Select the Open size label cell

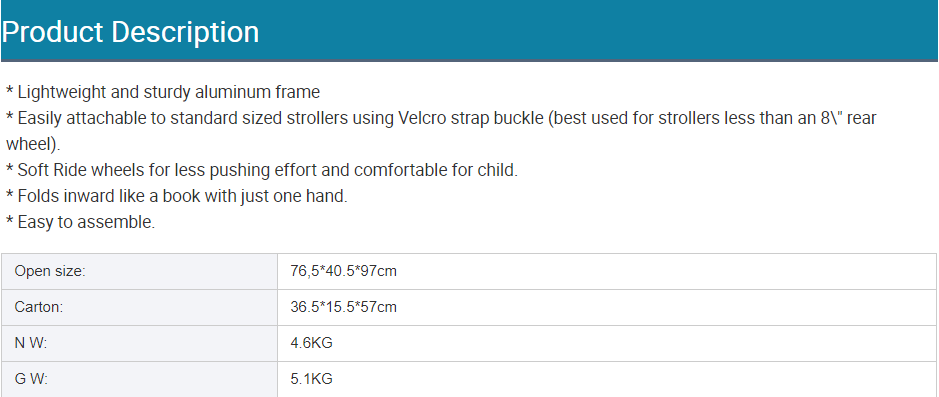coord(140,271)
